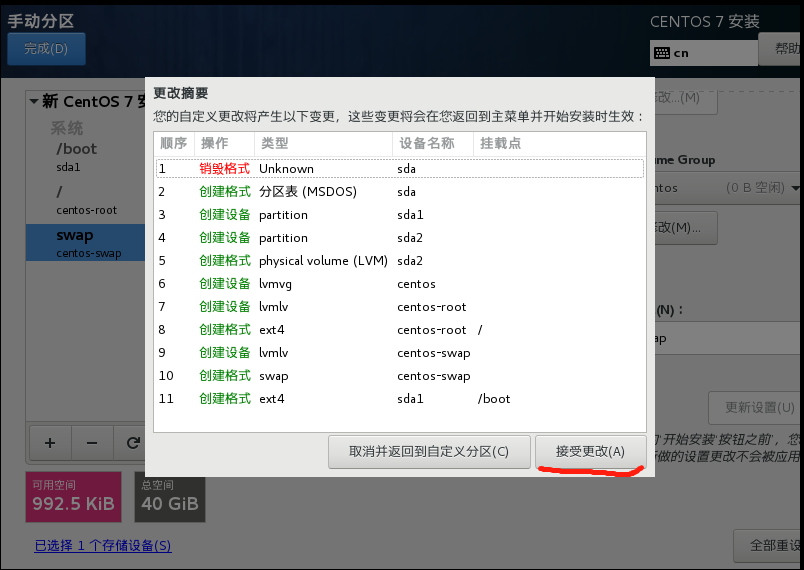The height and width of the screenshot is (570, 804).
Task: Click the keyboard layout icon next to cn
Action: [x=661, y=53]
